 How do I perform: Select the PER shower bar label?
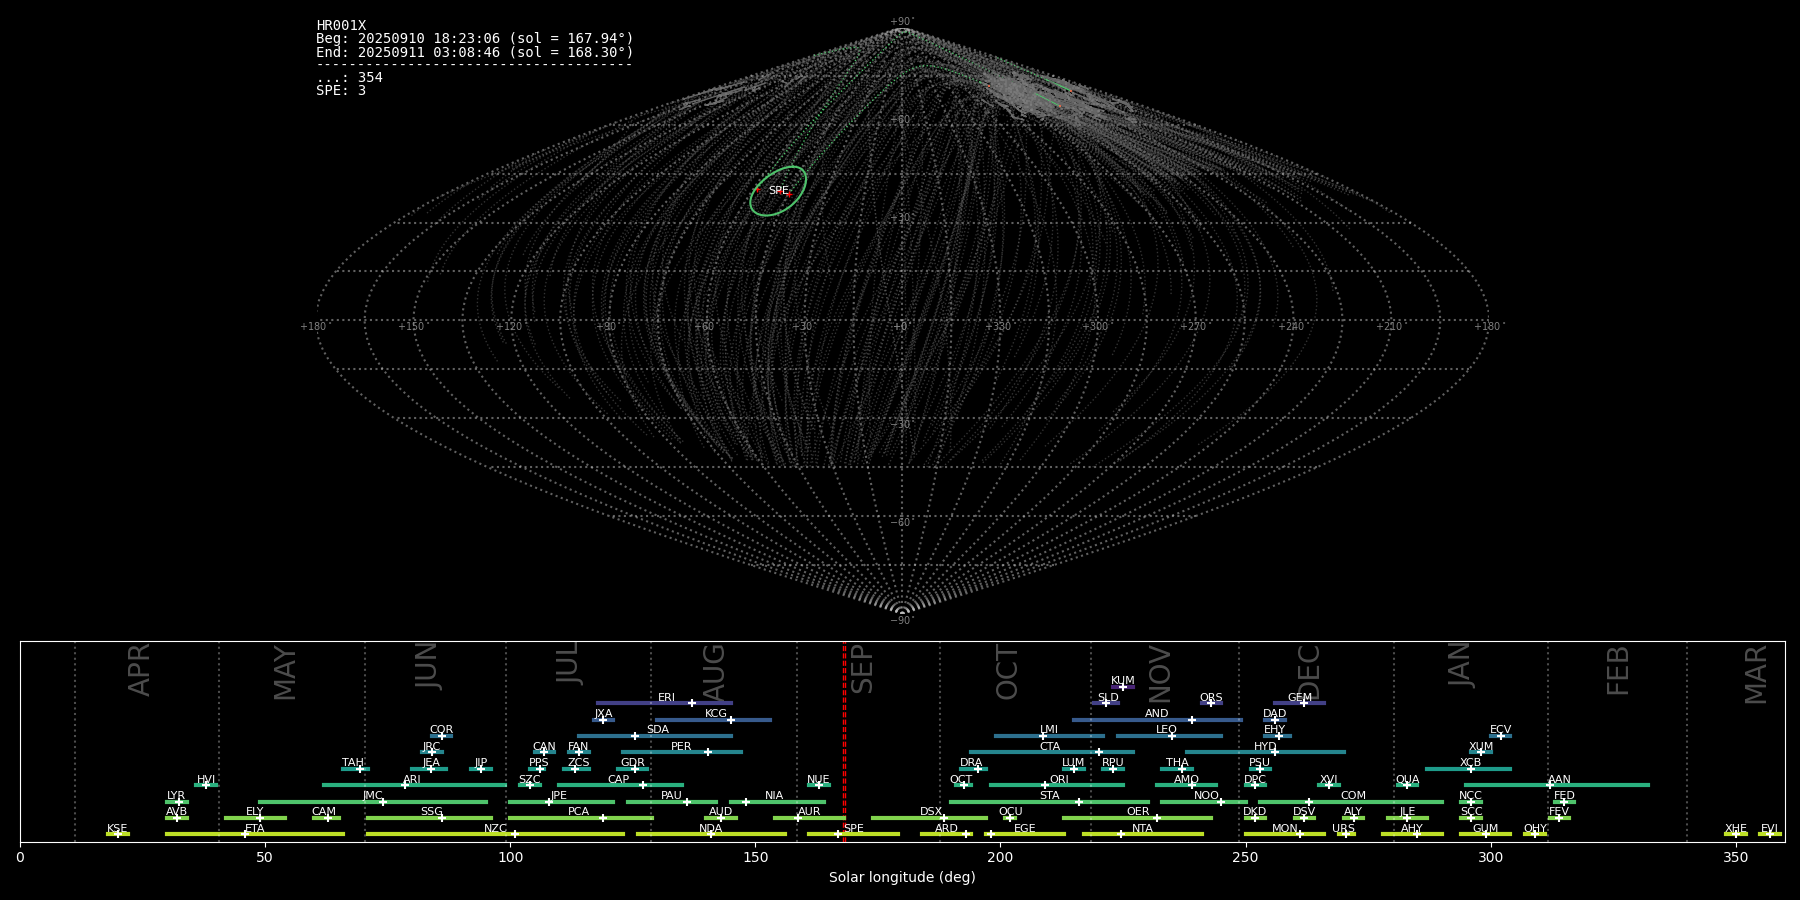point(681,747)
